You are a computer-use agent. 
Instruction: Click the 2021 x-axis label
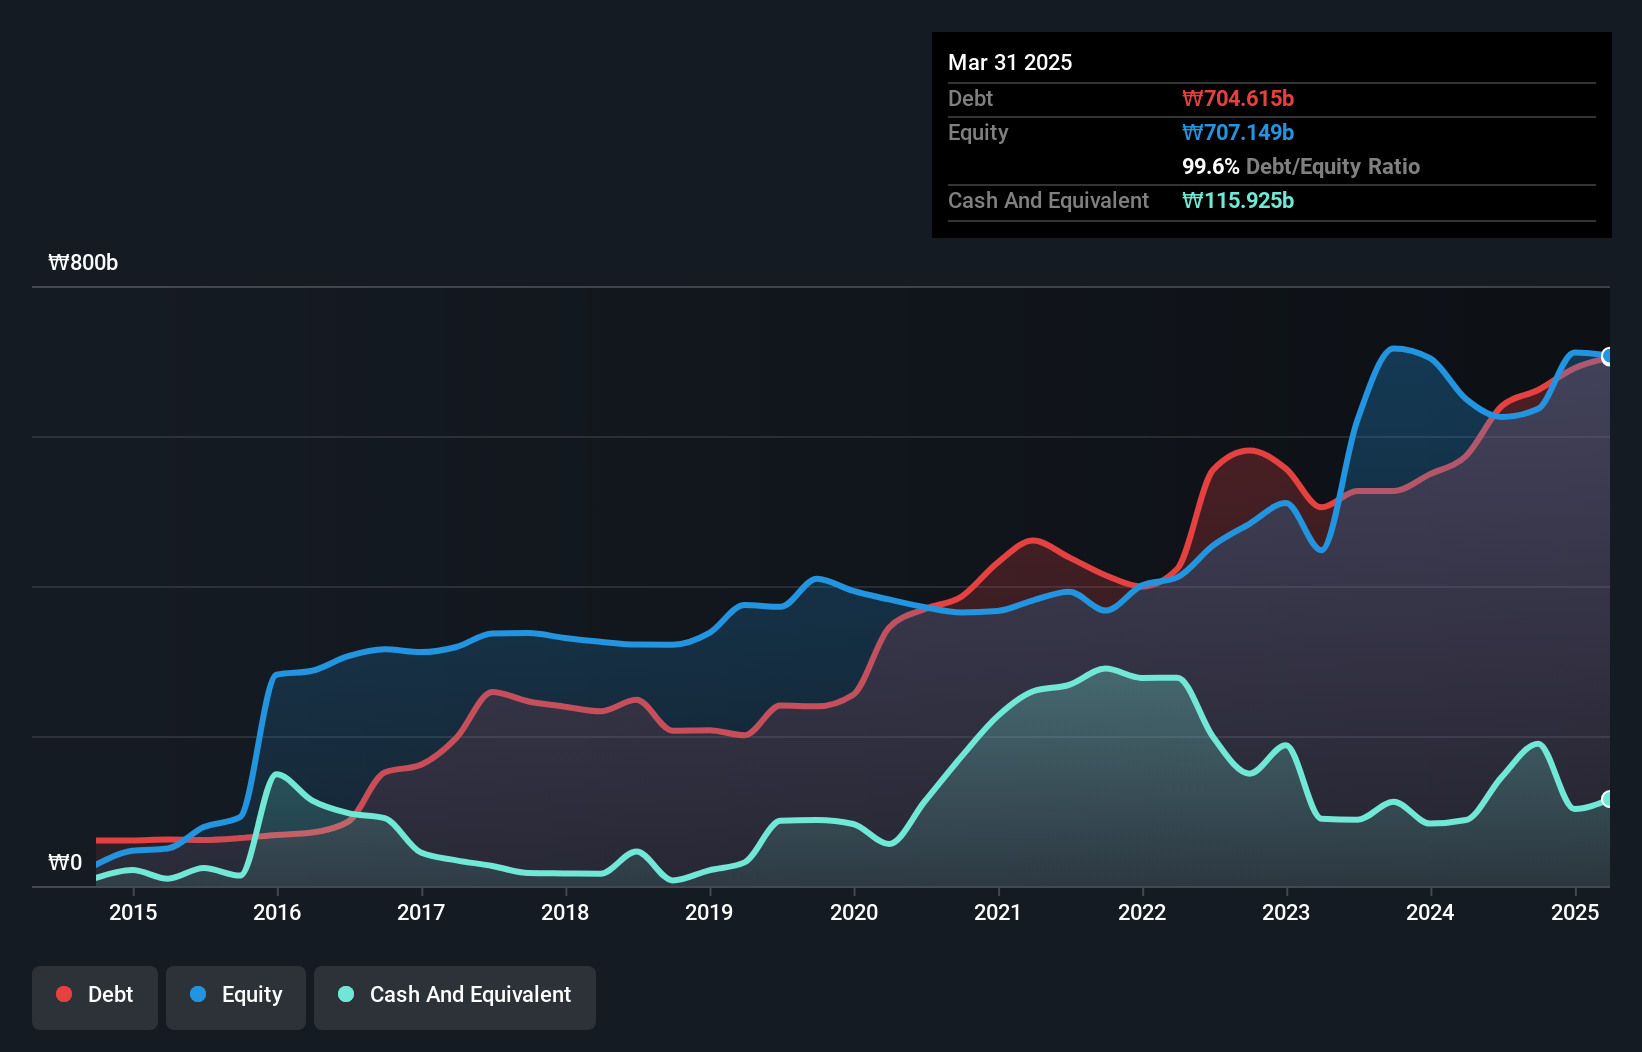(998, 912)
